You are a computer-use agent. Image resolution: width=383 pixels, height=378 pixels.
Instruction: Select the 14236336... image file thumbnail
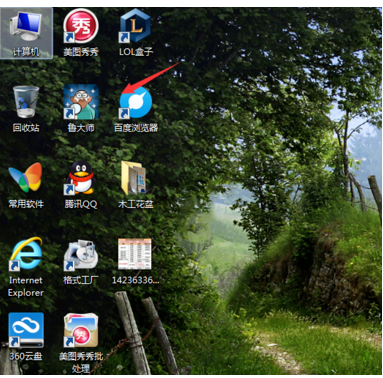click(135, 254)
